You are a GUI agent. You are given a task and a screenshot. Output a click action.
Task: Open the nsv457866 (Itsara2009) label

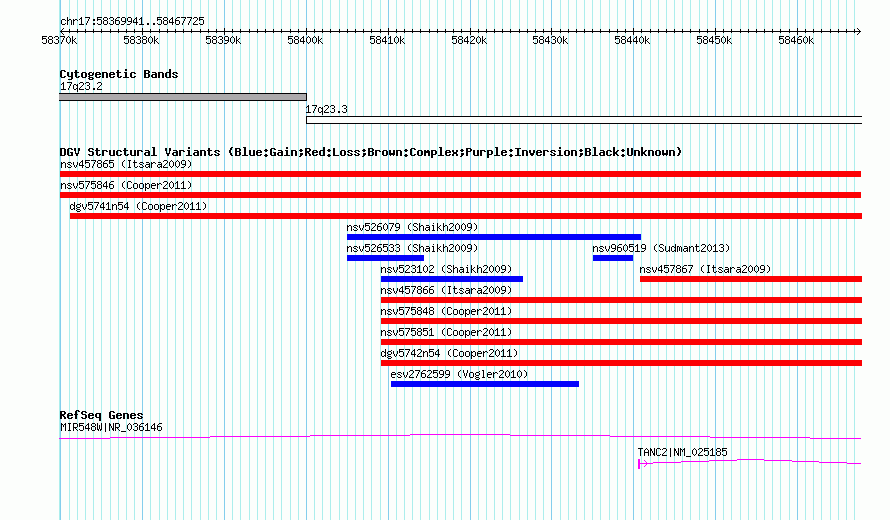(447, 290)
